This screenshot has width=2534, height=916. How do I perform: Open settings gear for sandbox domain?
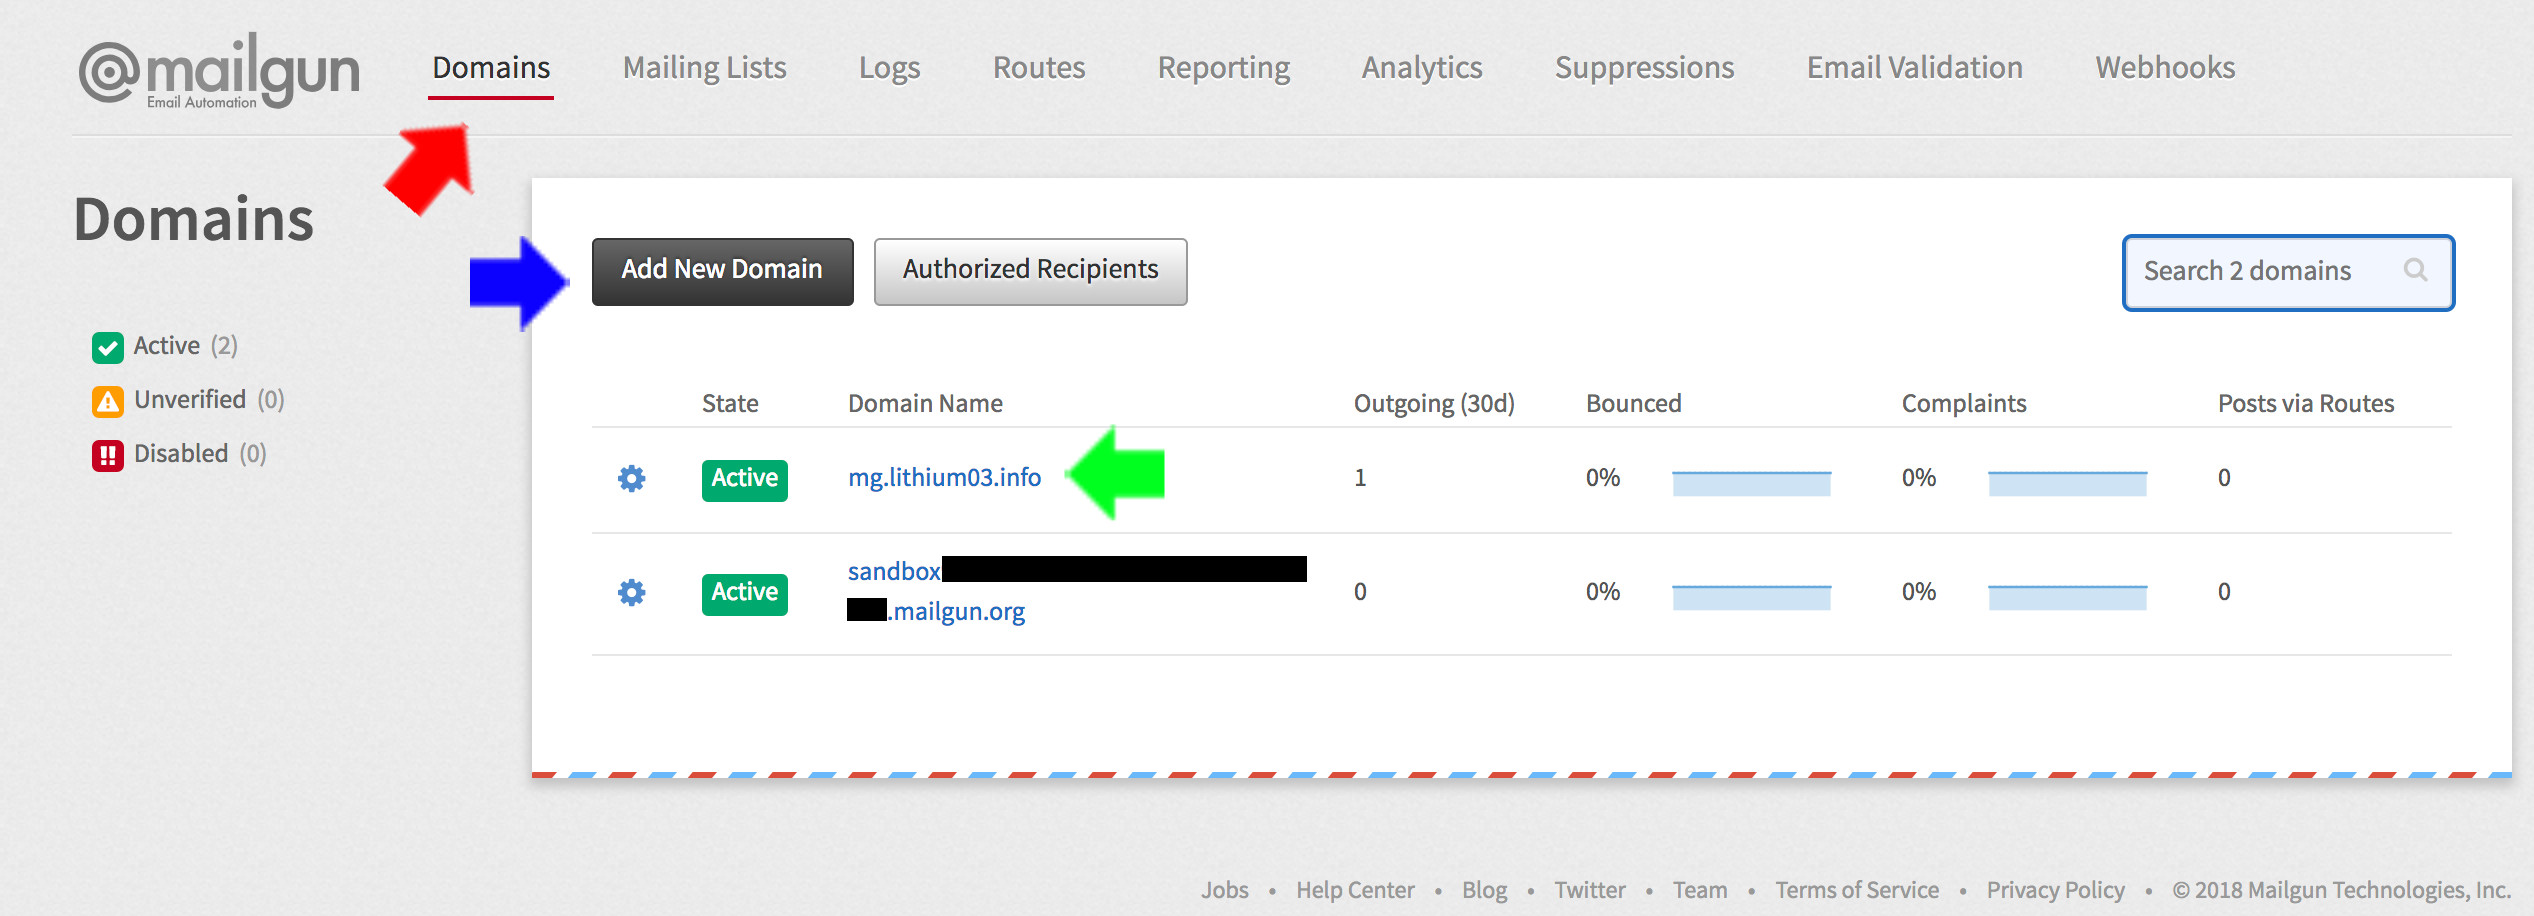pos(631,593)
